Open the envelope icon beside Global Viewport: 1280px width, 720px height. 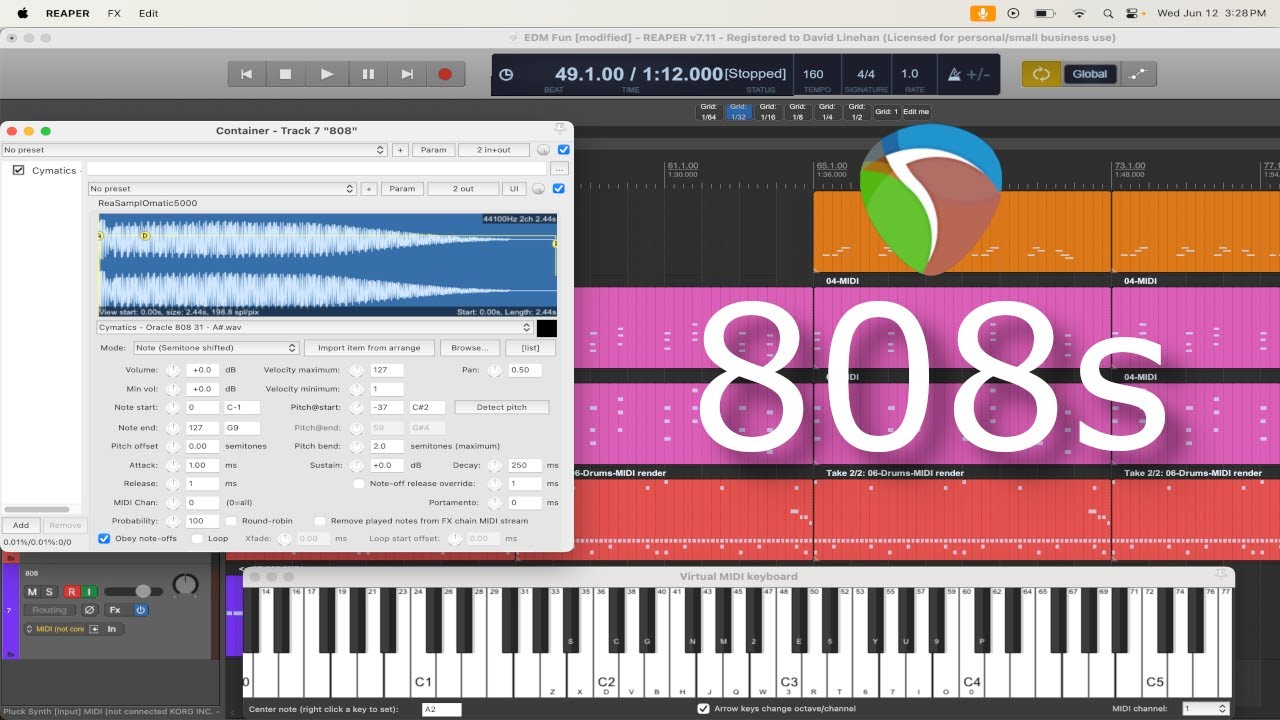pyautogui.click(x=1138, y=74)
